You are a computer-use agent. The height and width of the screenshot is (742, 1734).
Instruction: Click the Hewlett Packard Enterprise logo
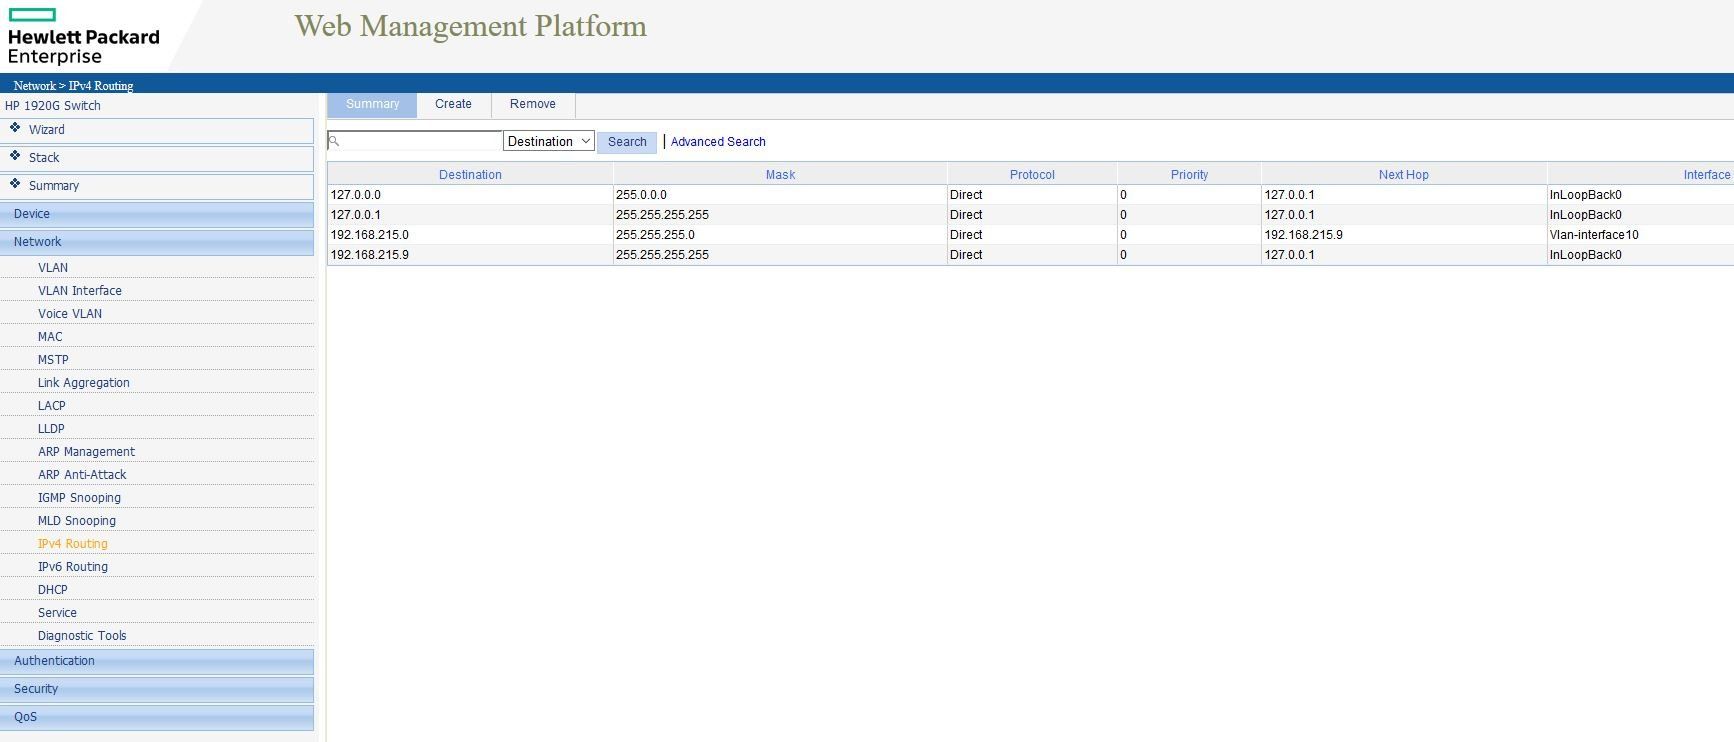tap(84, 37)
